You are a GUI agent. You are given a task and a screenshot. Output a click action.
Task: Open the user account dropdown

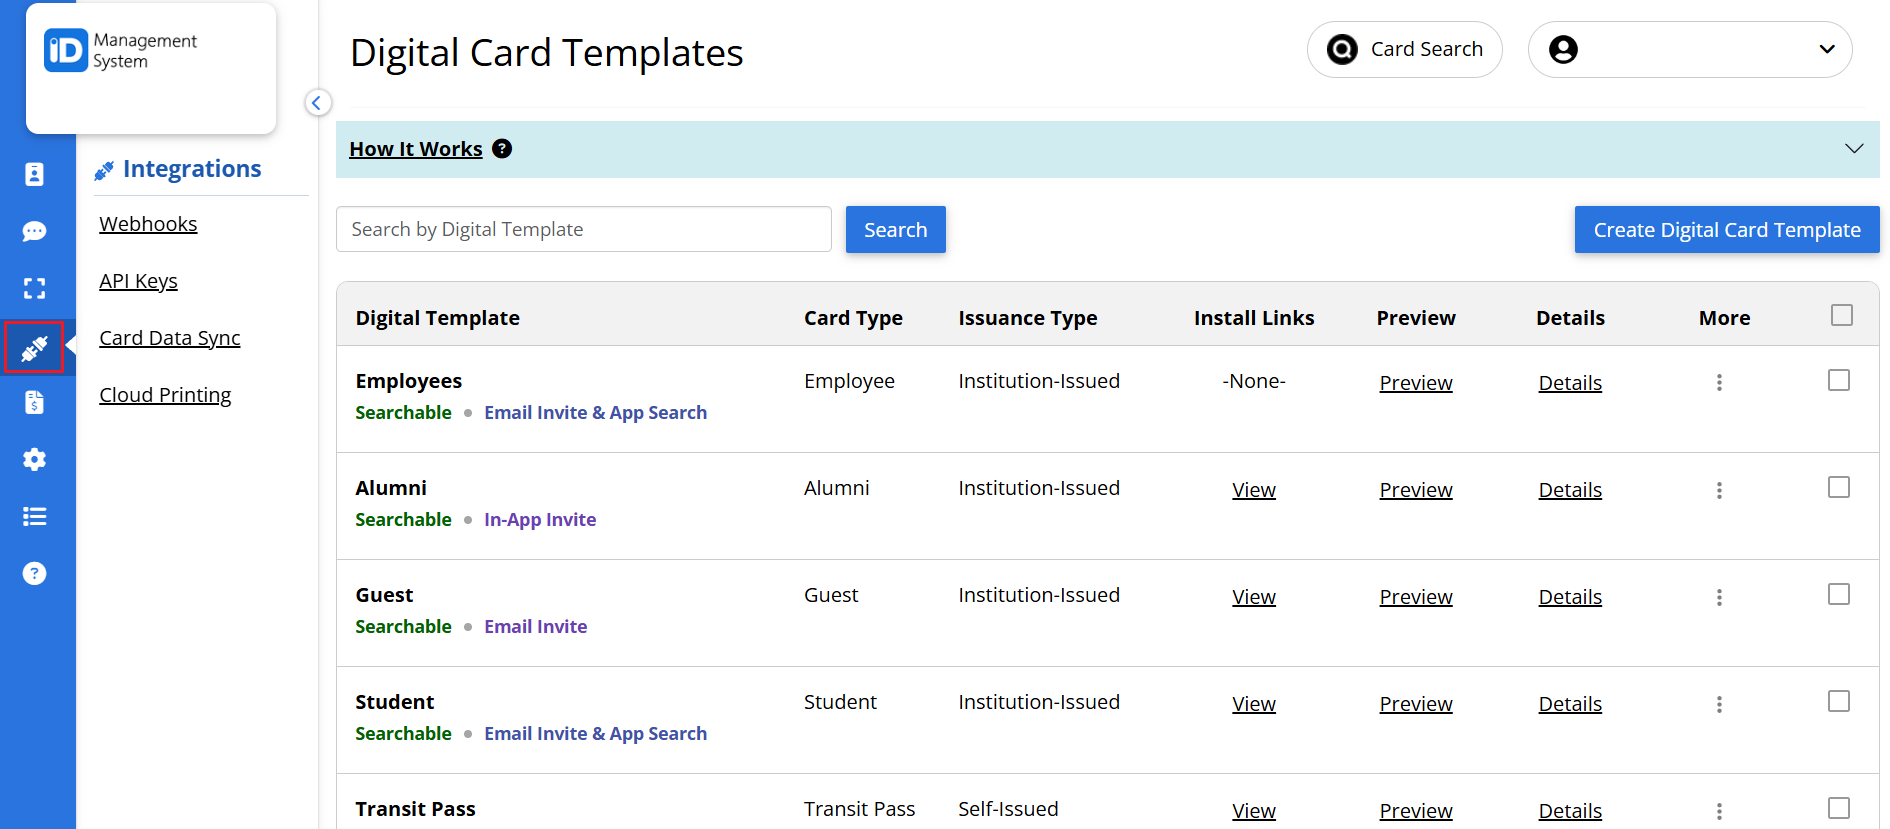tap(1689, 49)
